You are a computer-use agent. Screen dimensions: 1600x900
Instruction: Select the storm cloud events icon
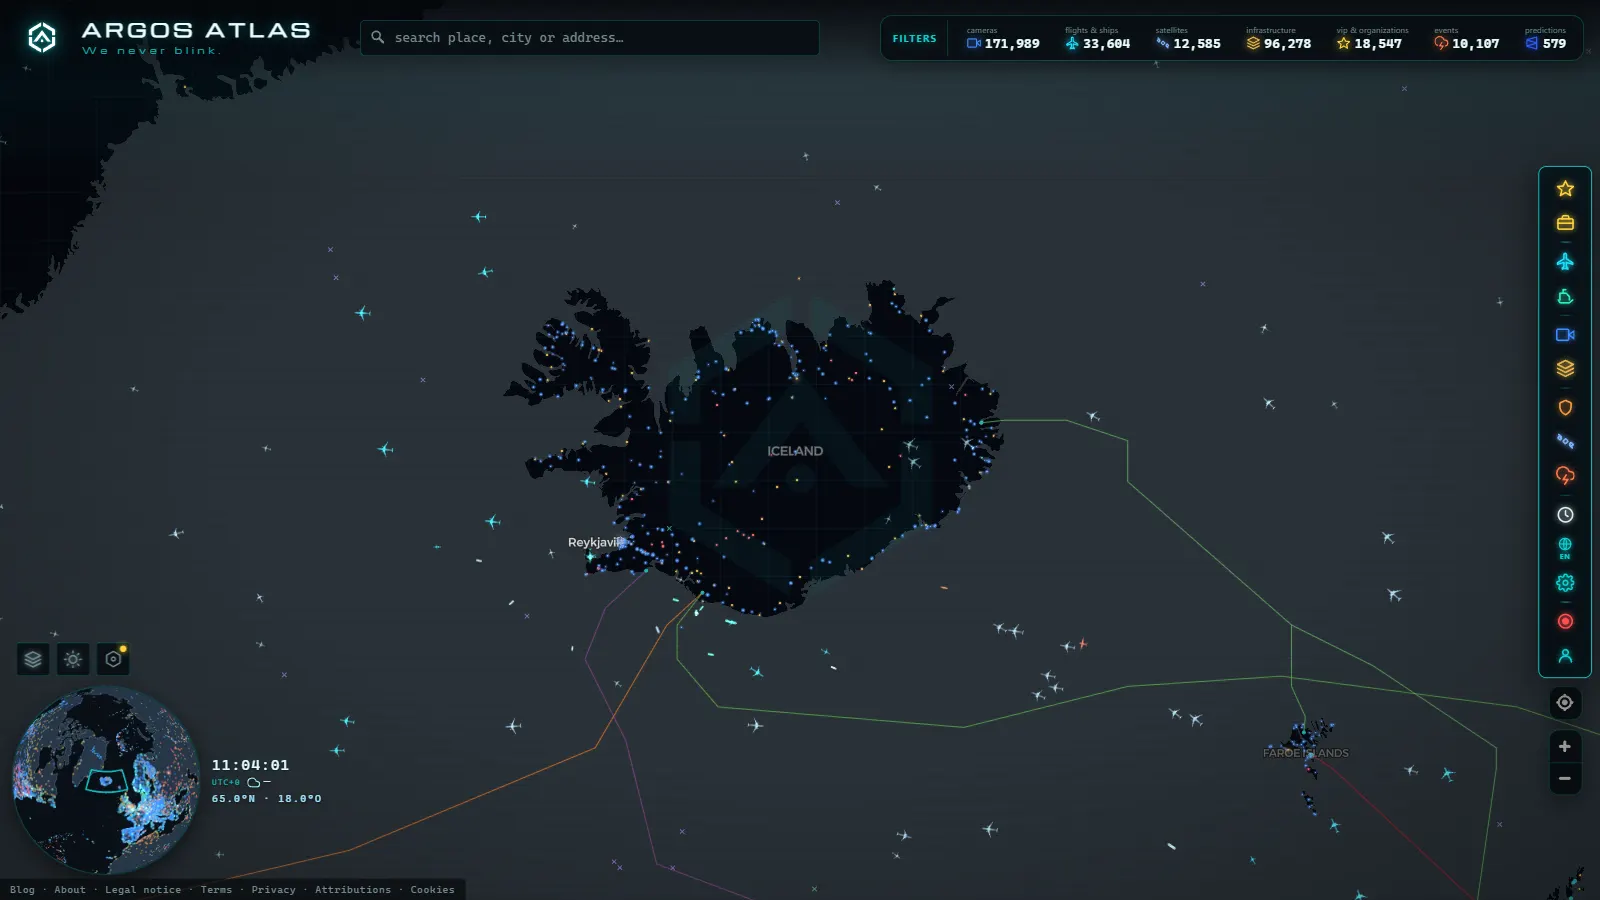(x=1565, y=476)
